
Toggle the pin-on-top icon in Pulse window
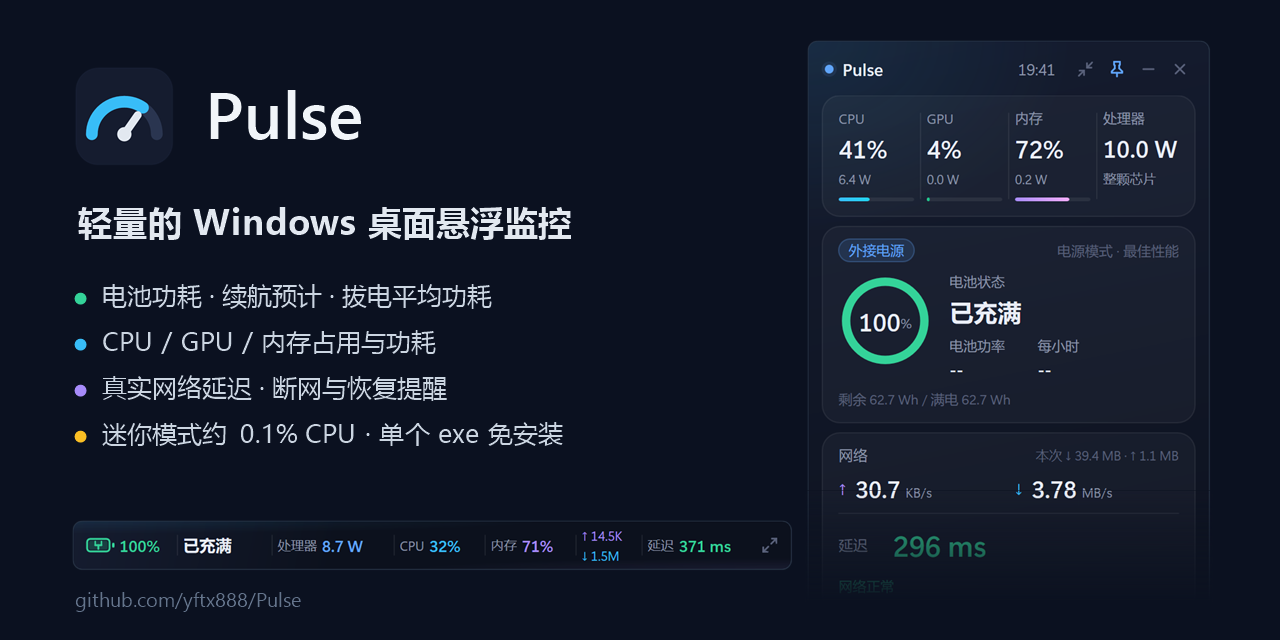[1117, 69]
